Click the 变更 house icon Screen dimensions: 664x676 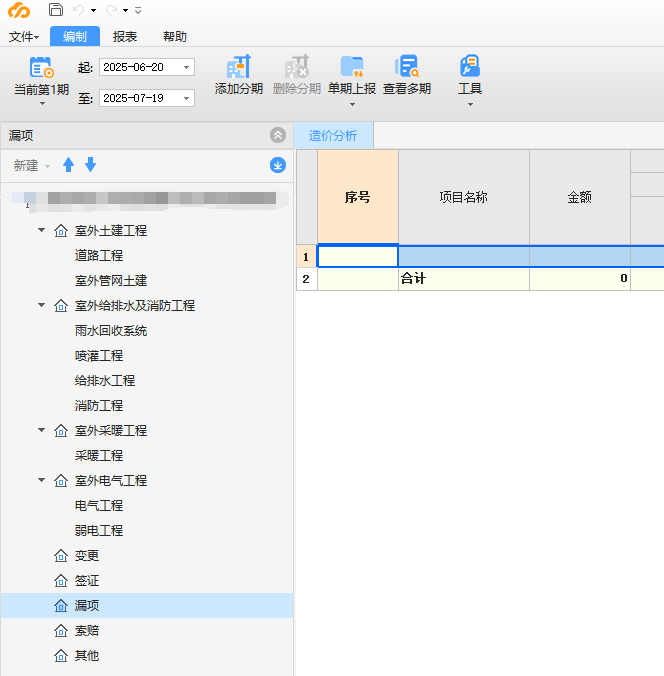(61, 556)
